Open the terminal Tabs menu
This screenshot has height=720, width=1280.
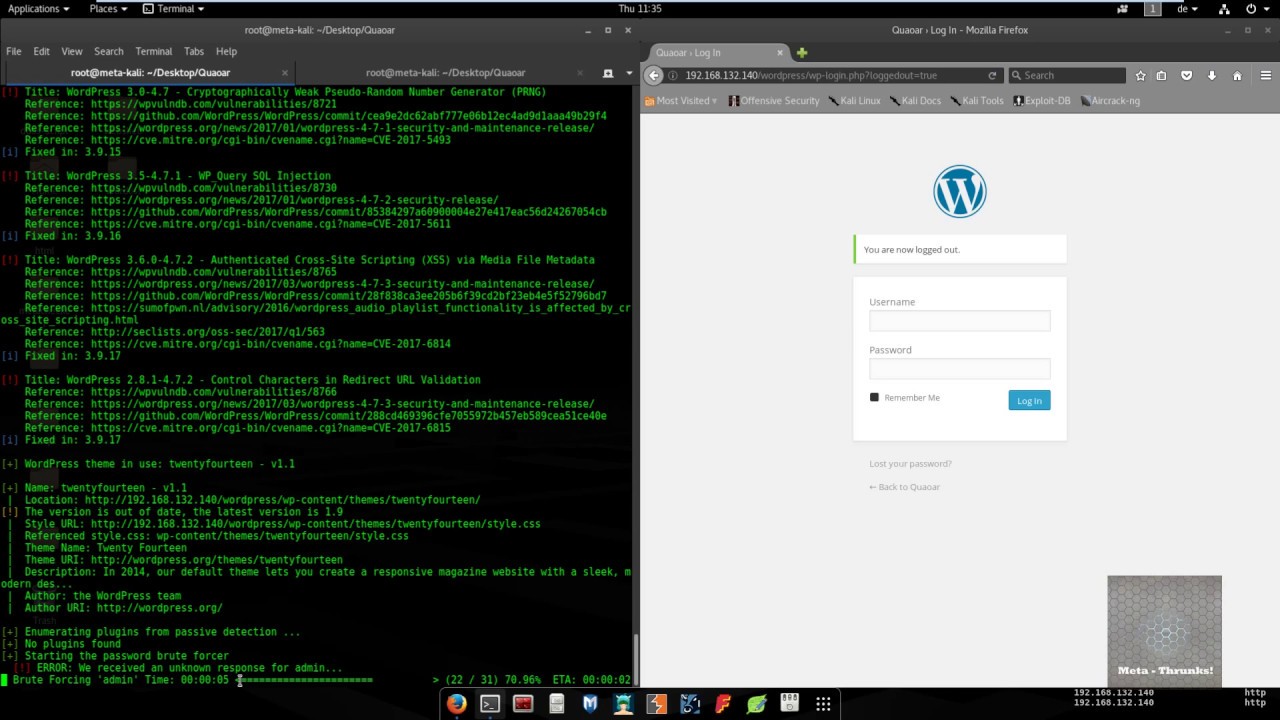coord(194,51)
